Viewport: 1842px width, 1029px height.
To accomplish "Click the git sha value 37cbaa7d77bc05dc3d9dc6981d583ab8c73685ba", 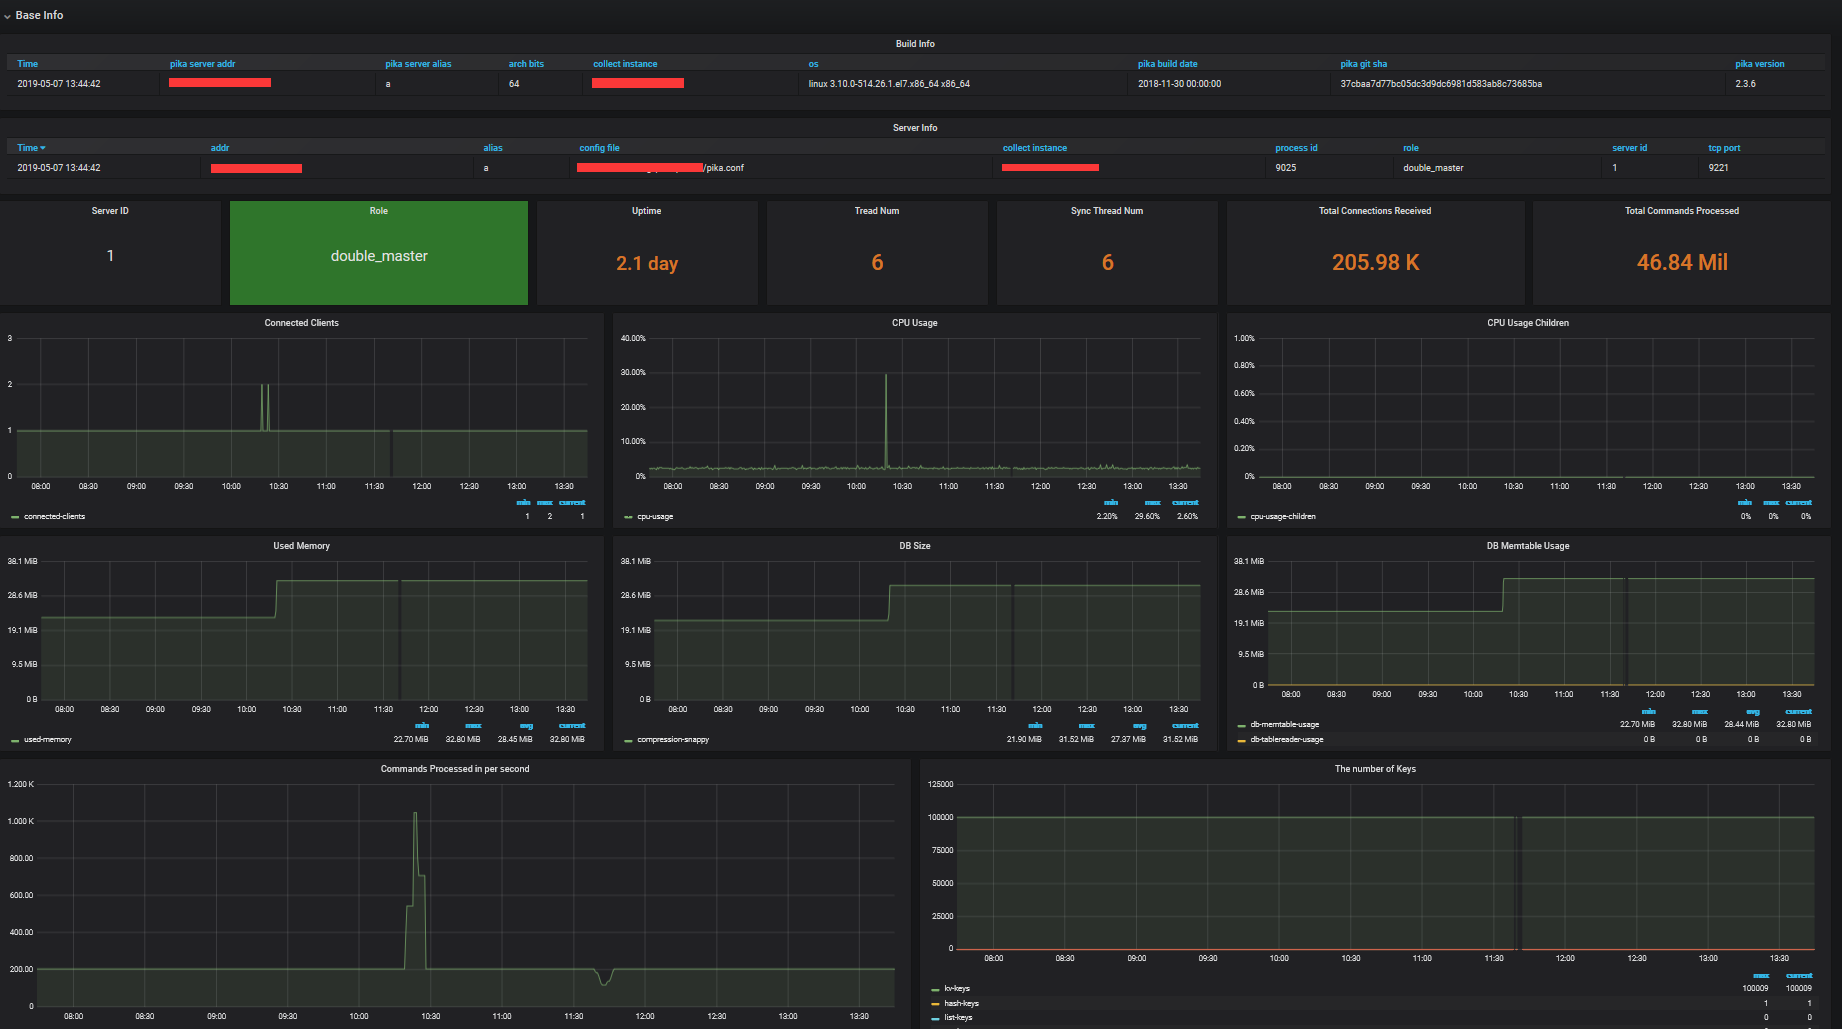I will 1441,84.
